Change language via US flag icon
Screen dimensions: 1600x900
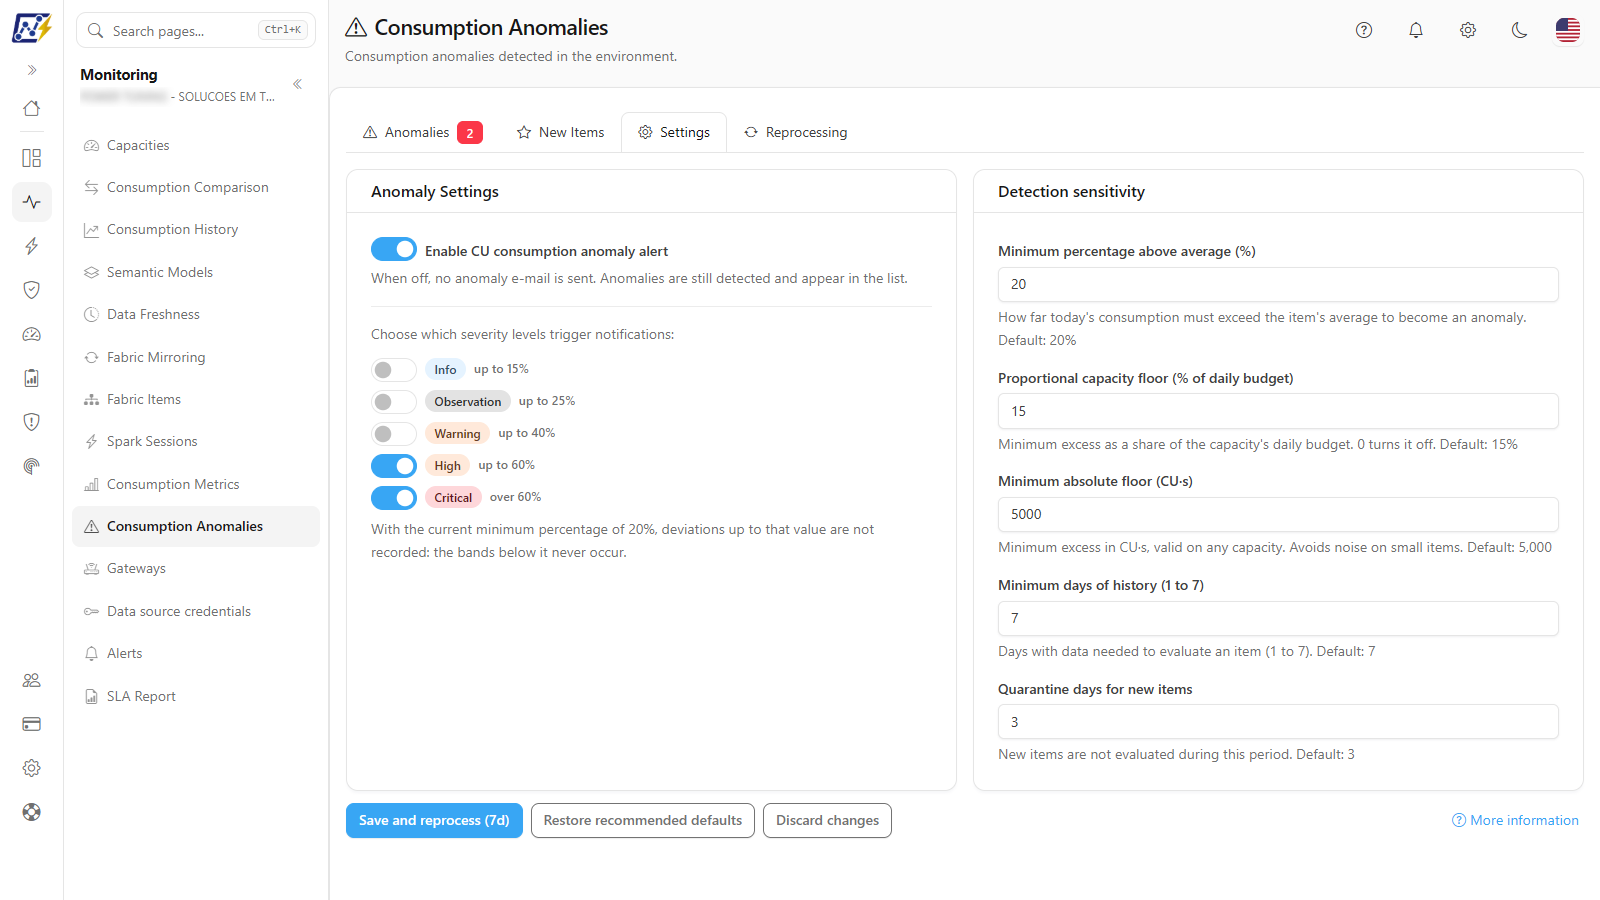click(1568, 30)
